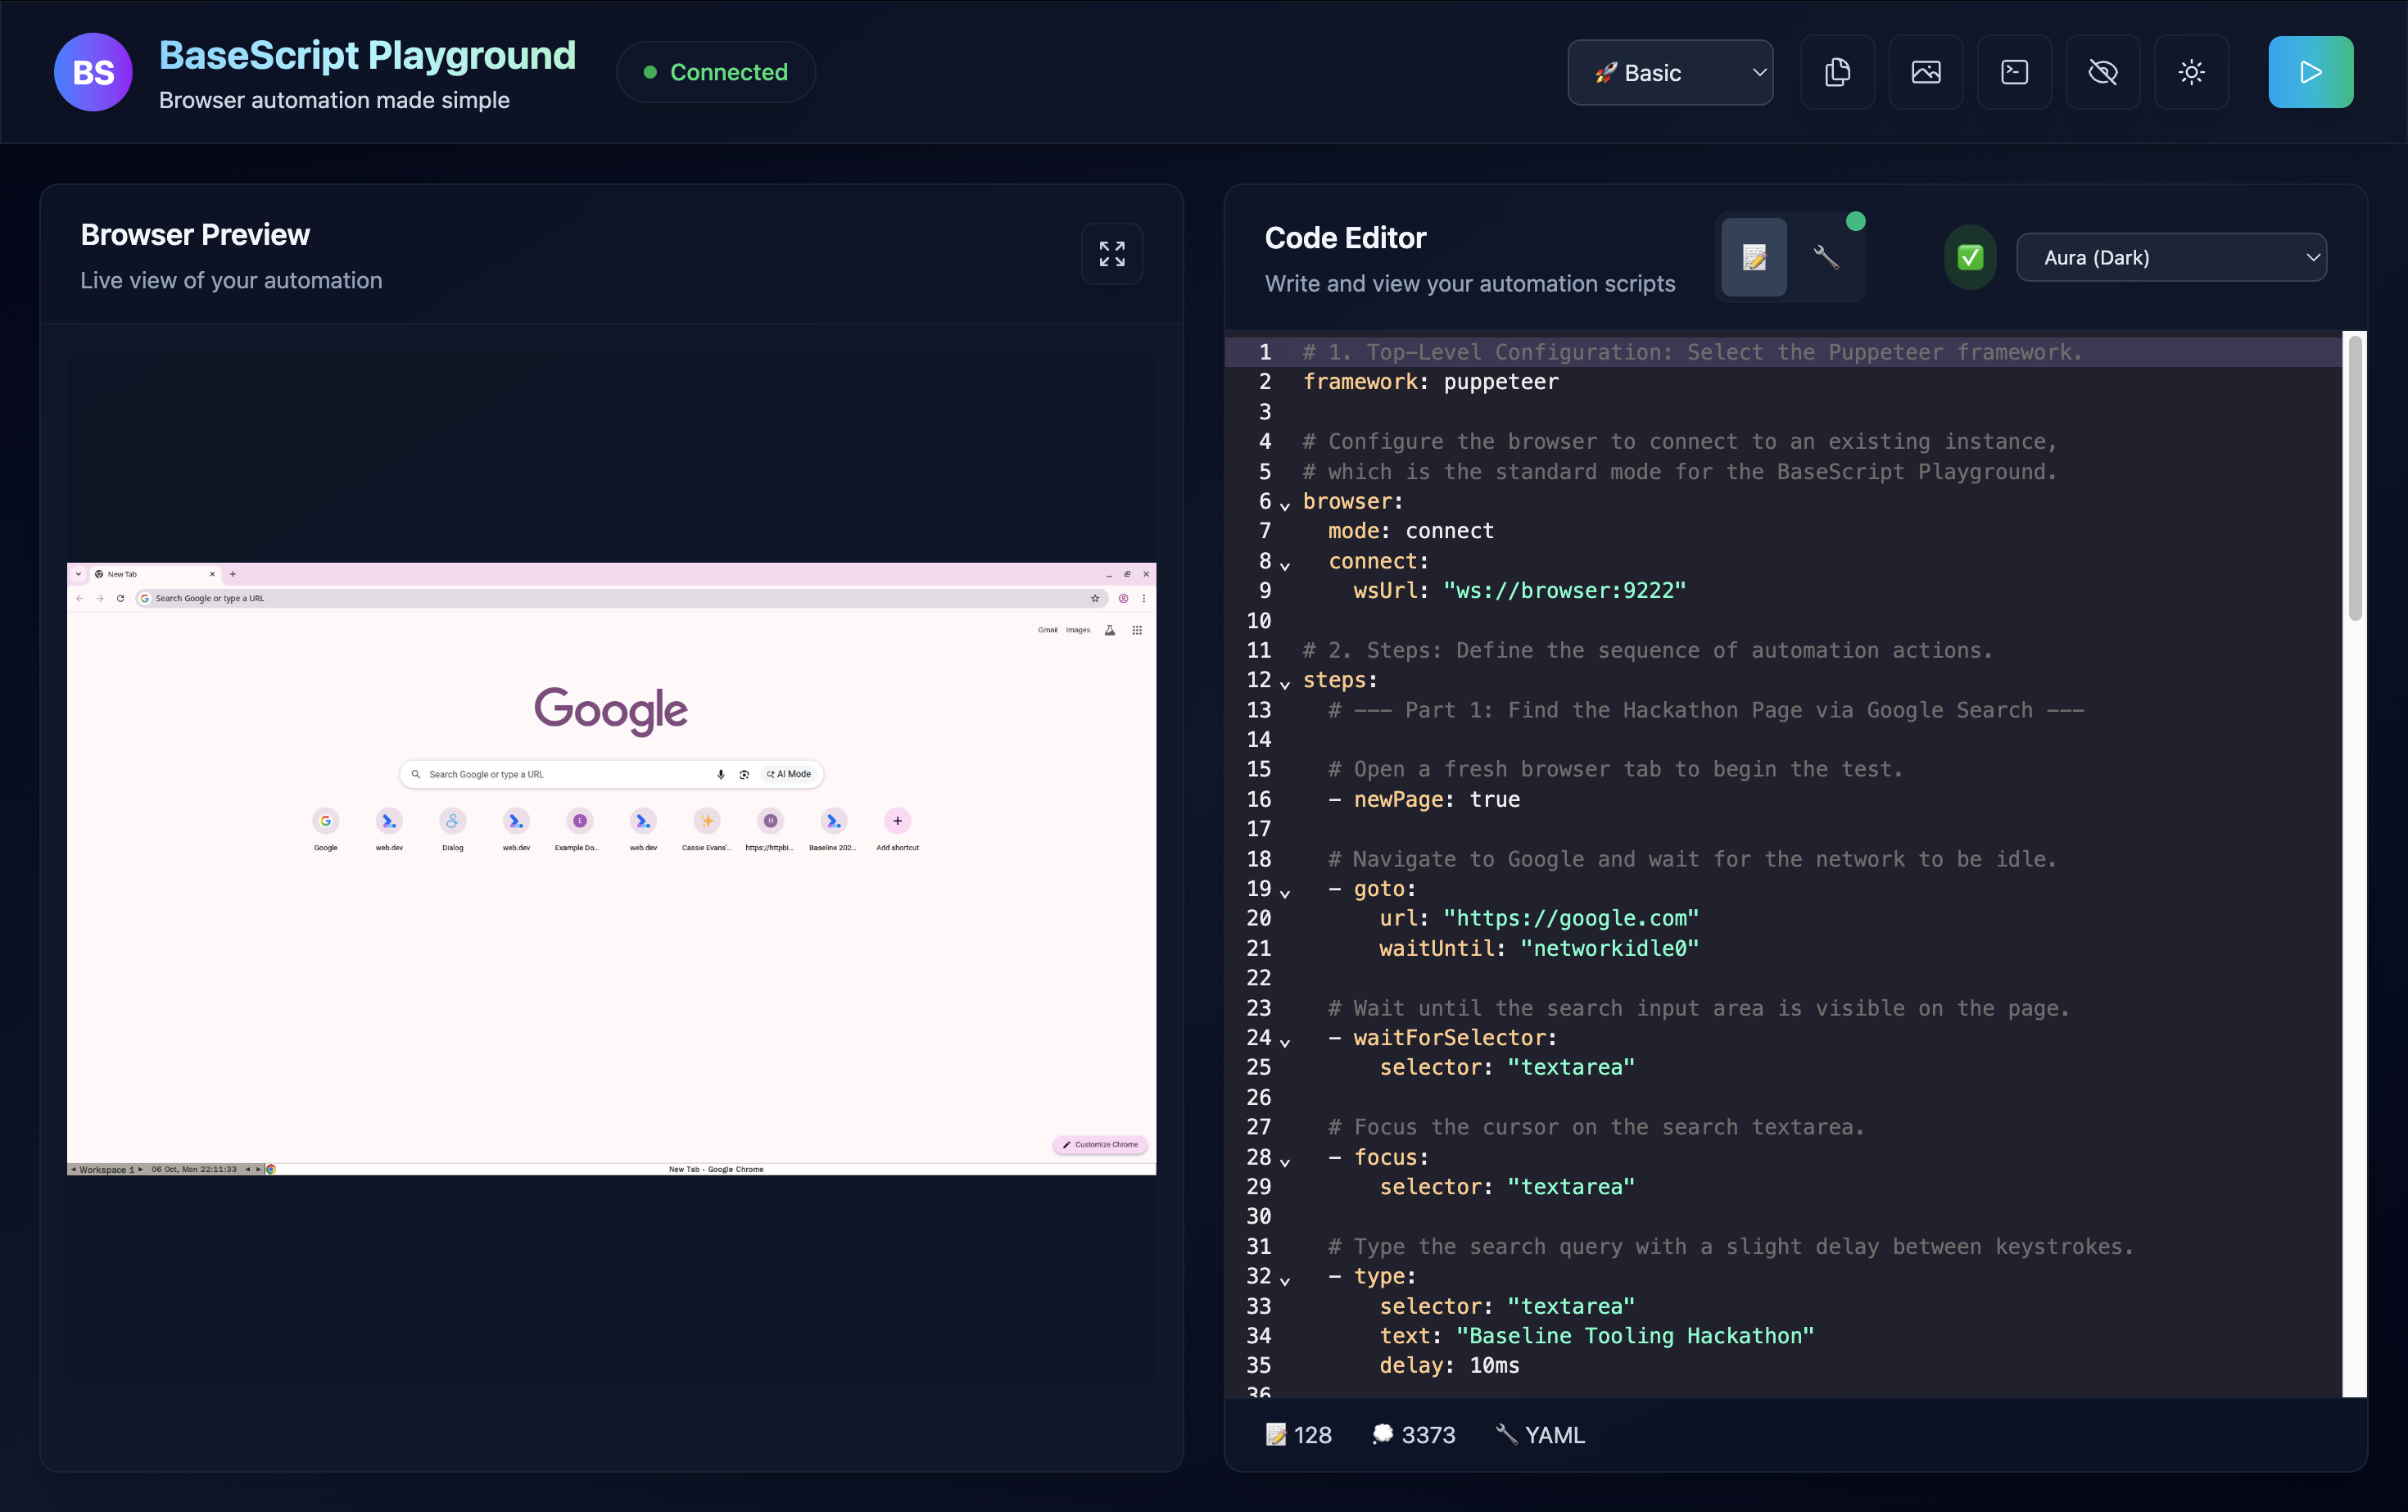
Task: Click the Connected status indicator
Action: [x=716, y=72]
